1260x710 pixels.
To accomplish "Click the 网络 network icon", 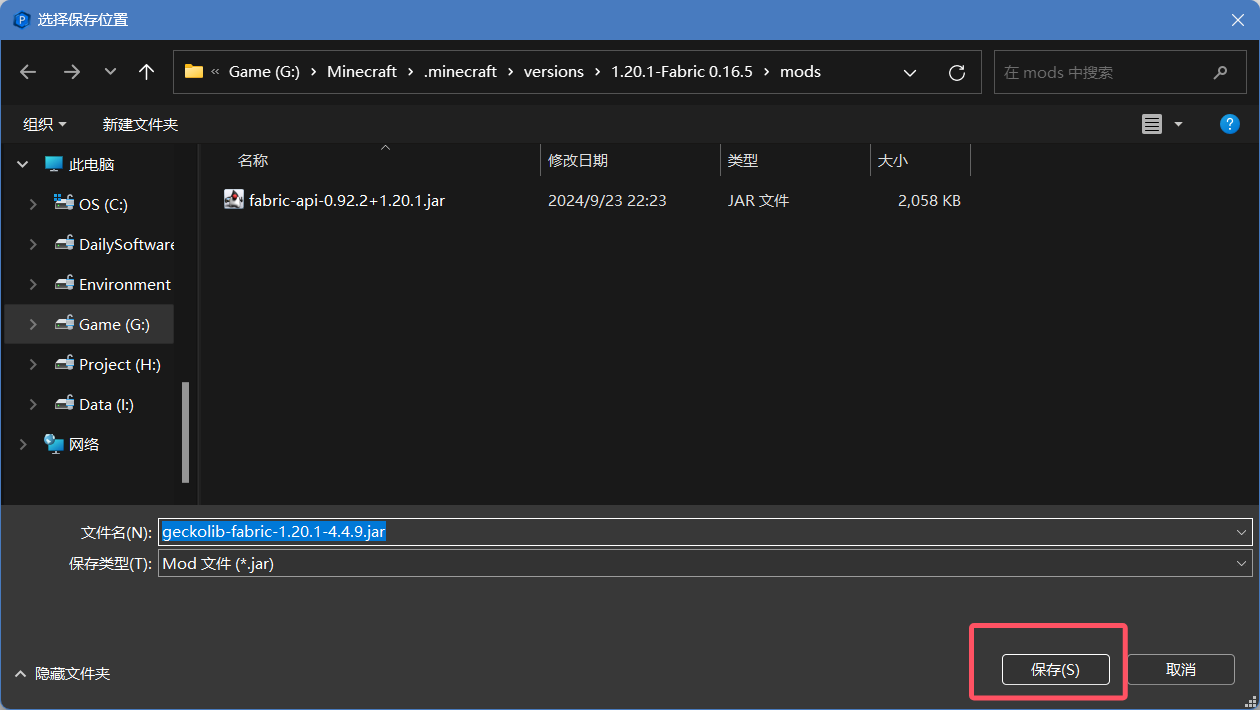I will (x=54, y=443).
